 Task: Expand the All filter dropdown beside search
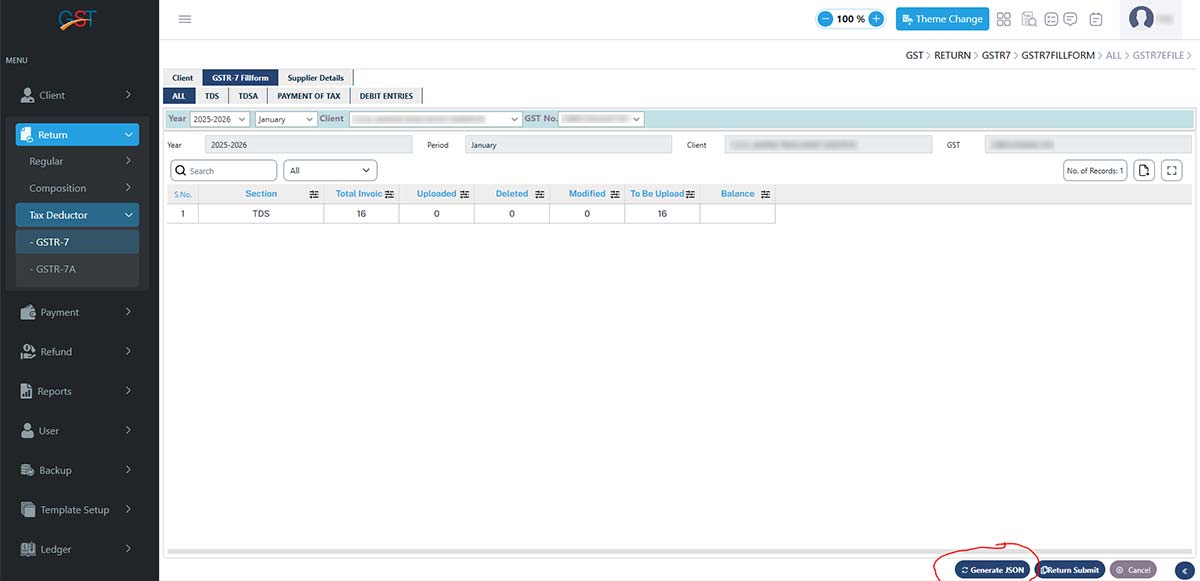coord(330,171)
